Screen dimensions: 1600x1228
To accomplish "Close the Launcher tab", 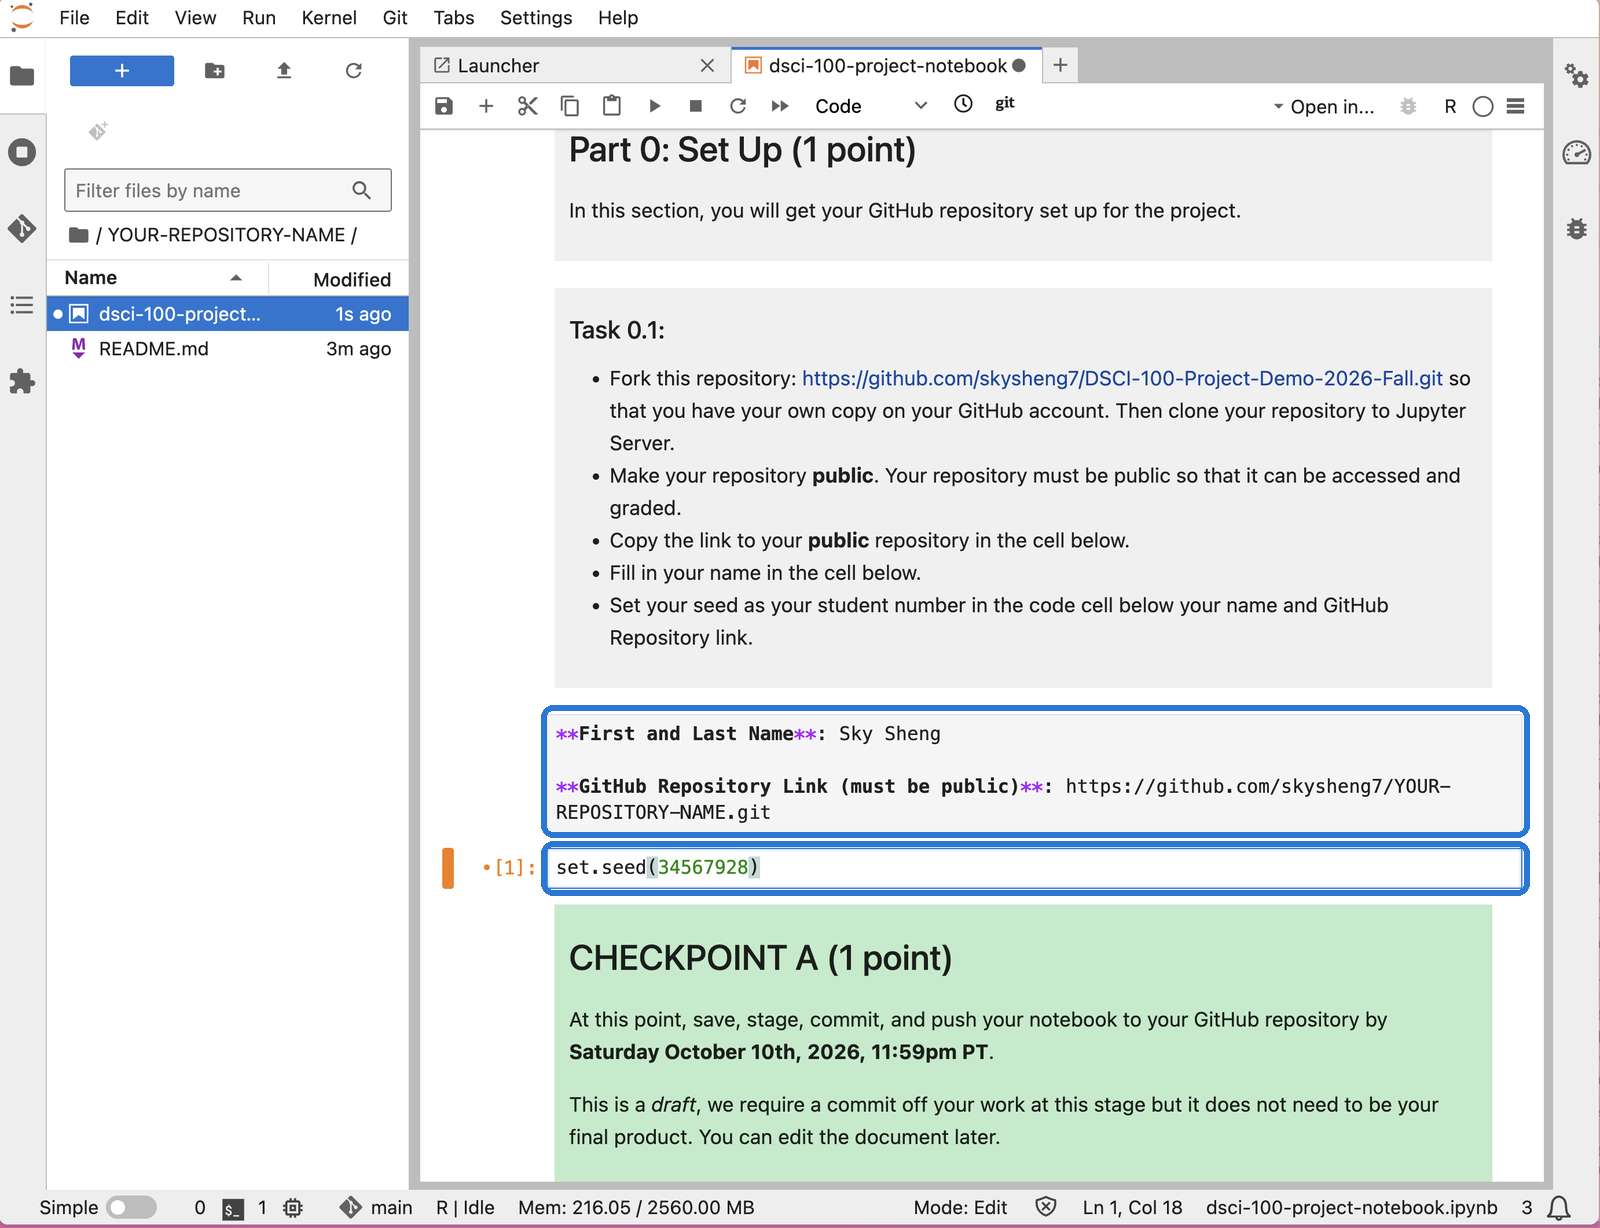I will click(x=707, y=66).
